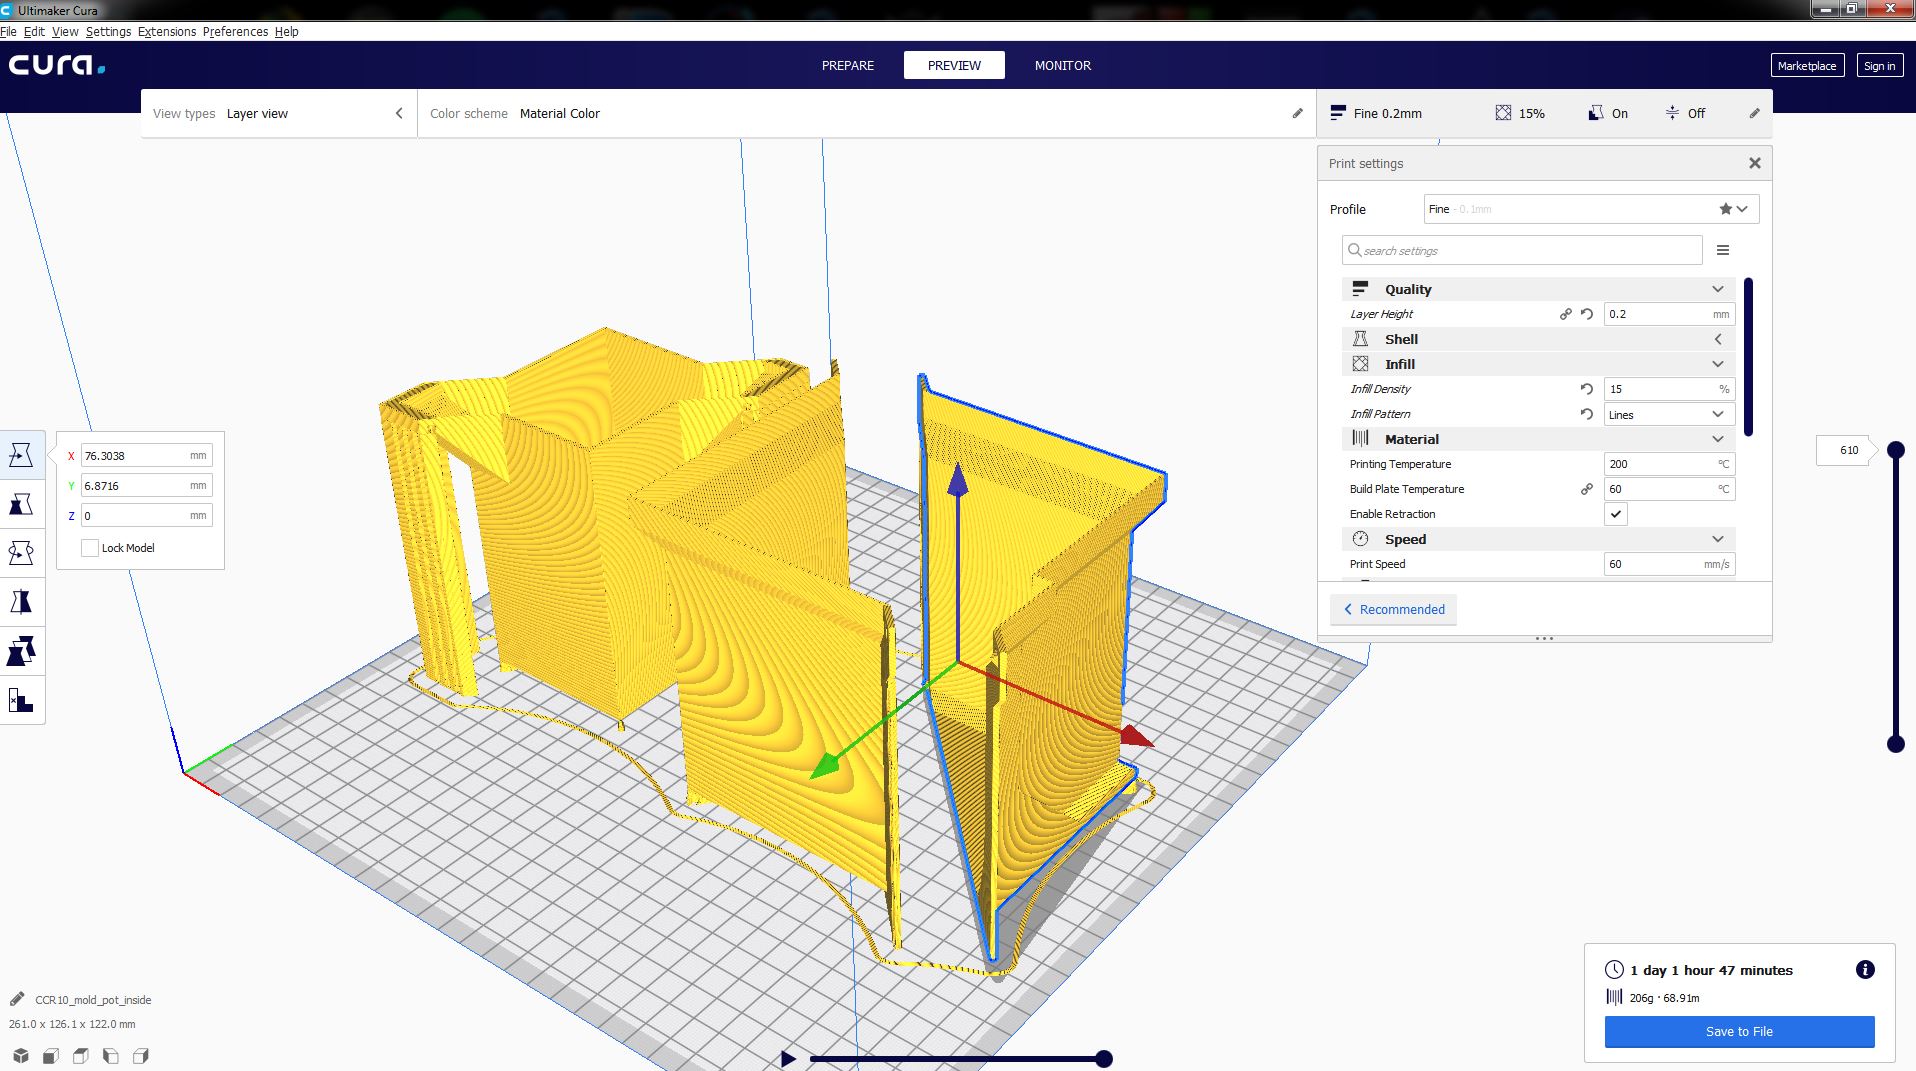The width and height of the screenshot is (1916, 1071).
Task: Activate the Support Blocker tool
Action: [21, 700]
